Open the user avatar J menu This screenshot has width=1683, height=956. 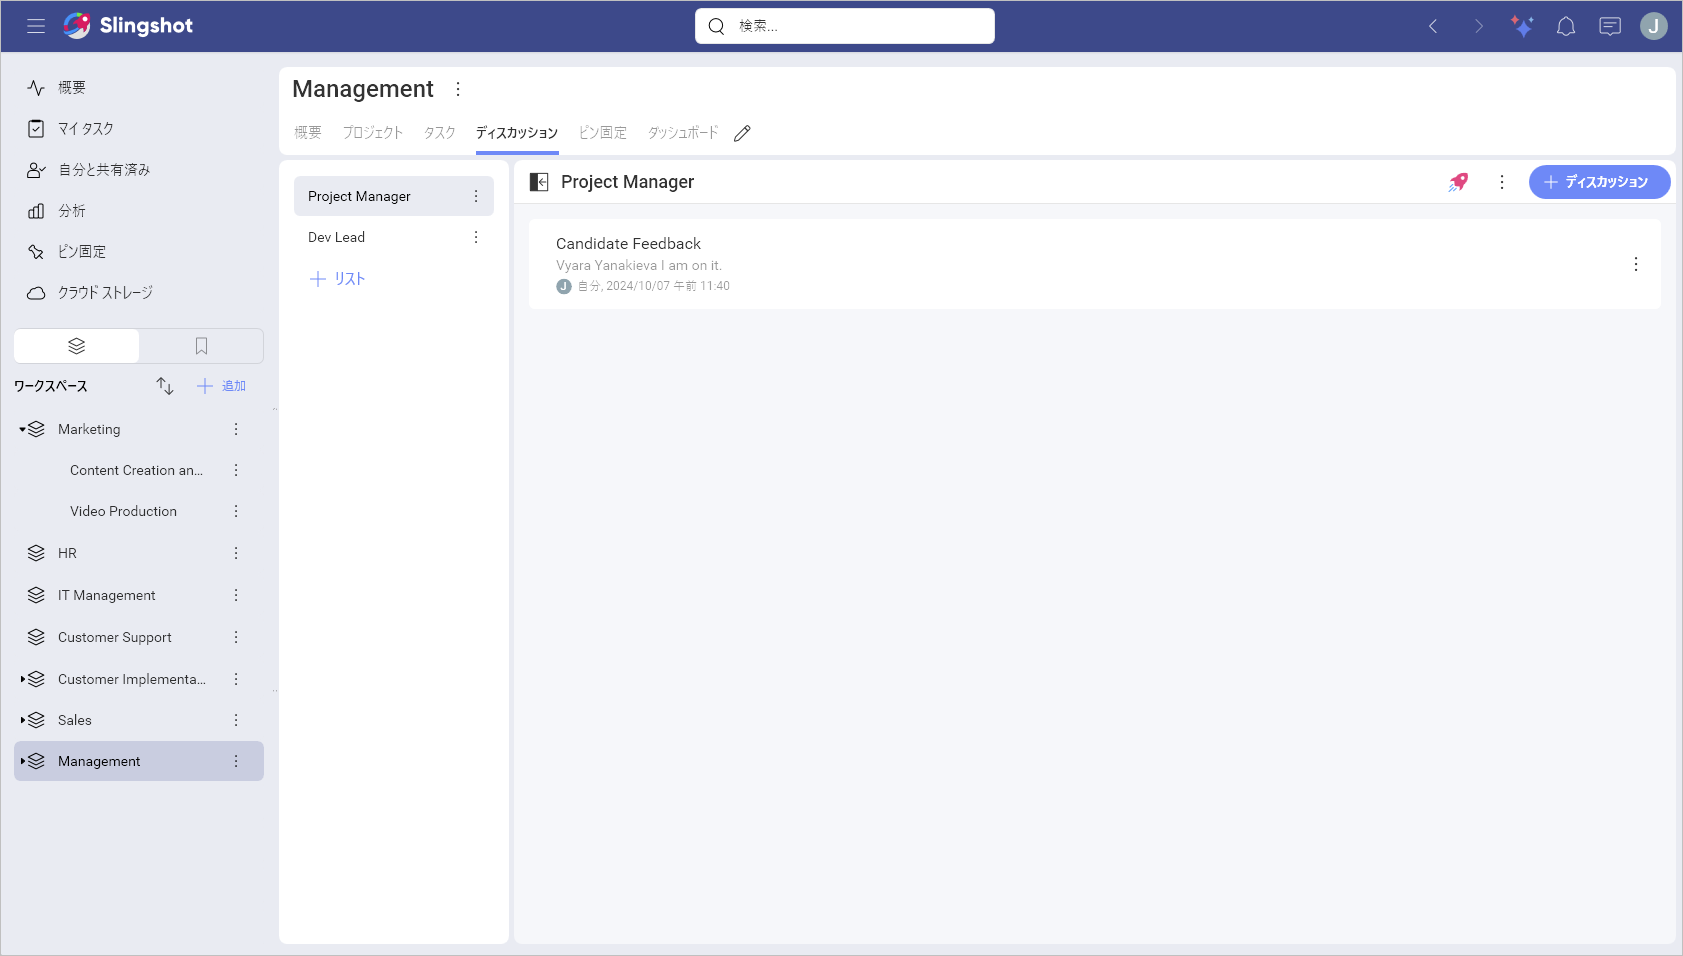tap(1654, 27)
